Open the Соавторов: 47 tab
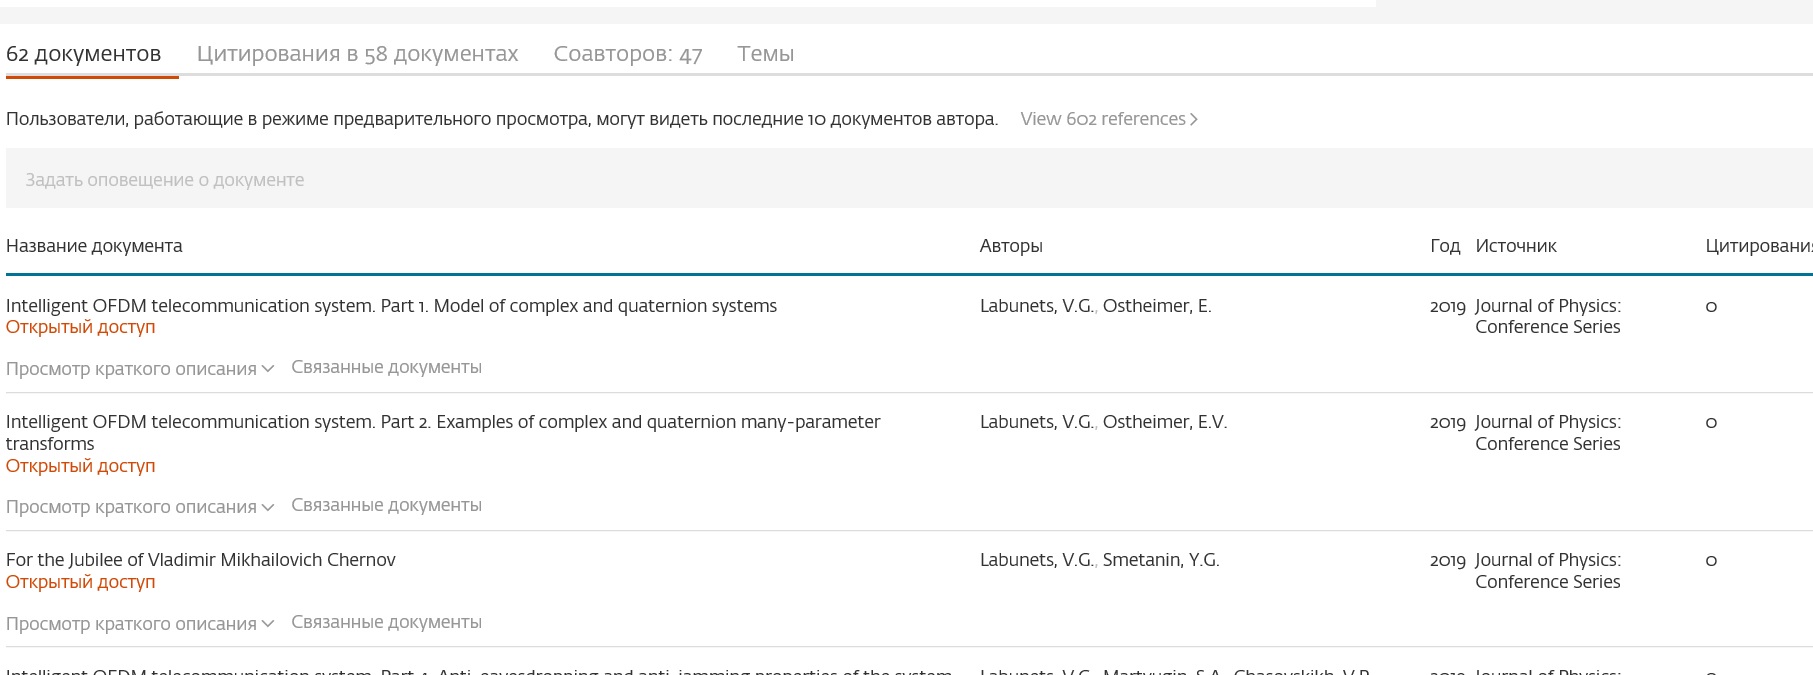1813x675 pixels. [x=627, y=54]
